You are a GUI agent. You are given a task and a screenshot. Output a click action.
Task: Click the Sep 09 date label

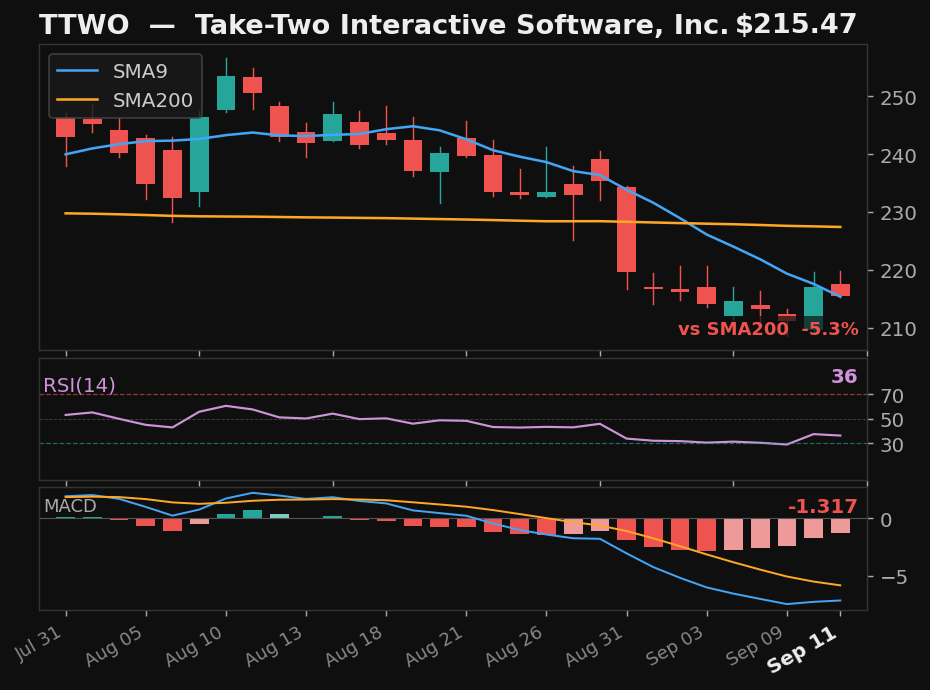[754, 646]
